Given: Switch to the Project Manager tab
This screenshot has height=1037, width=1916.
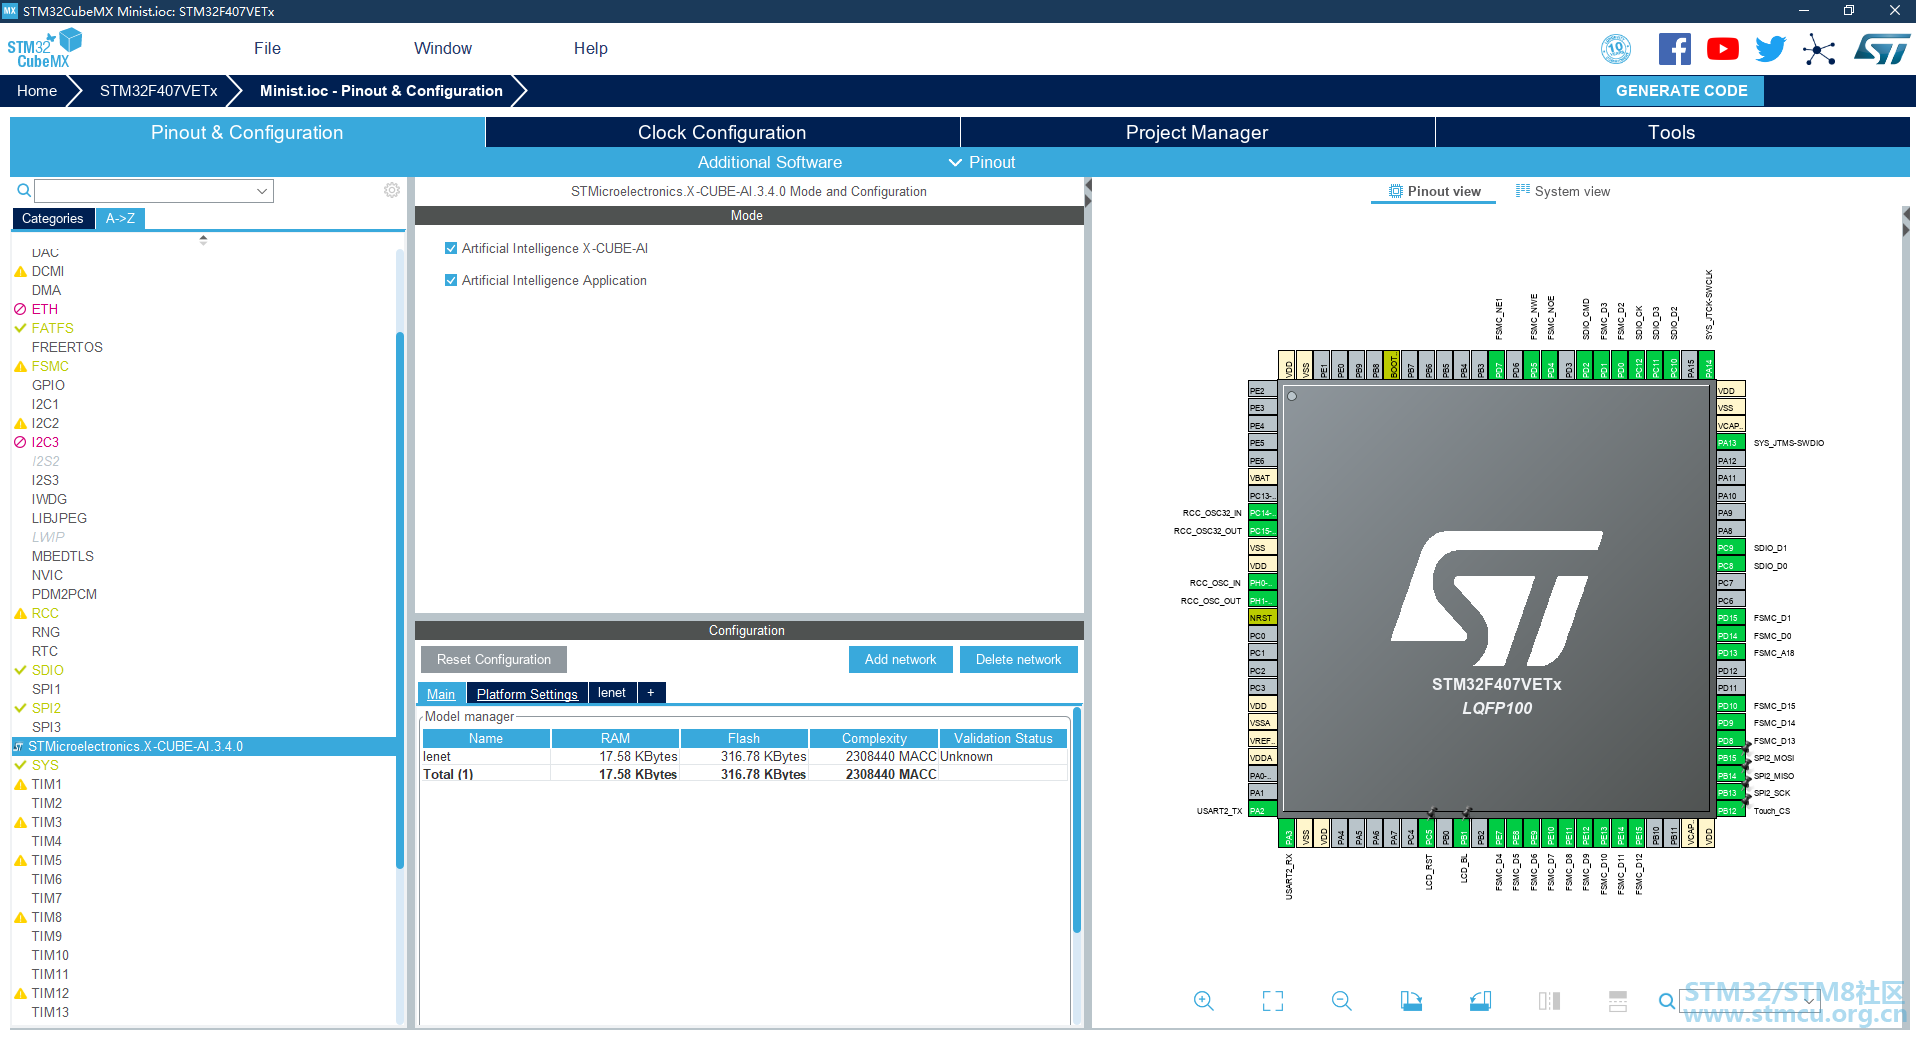Looking at the screenshot, I should (x=1197, y=132).
